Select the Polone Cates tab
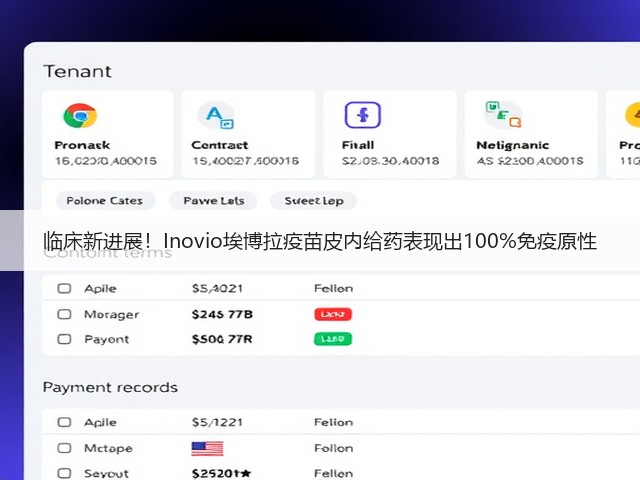The image size is (640, 480). tap(105, 201)
